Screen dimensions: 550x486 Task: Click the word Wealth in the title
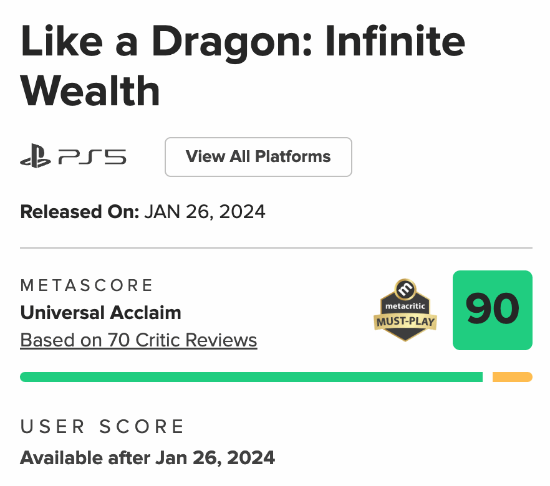pos(90,90)
